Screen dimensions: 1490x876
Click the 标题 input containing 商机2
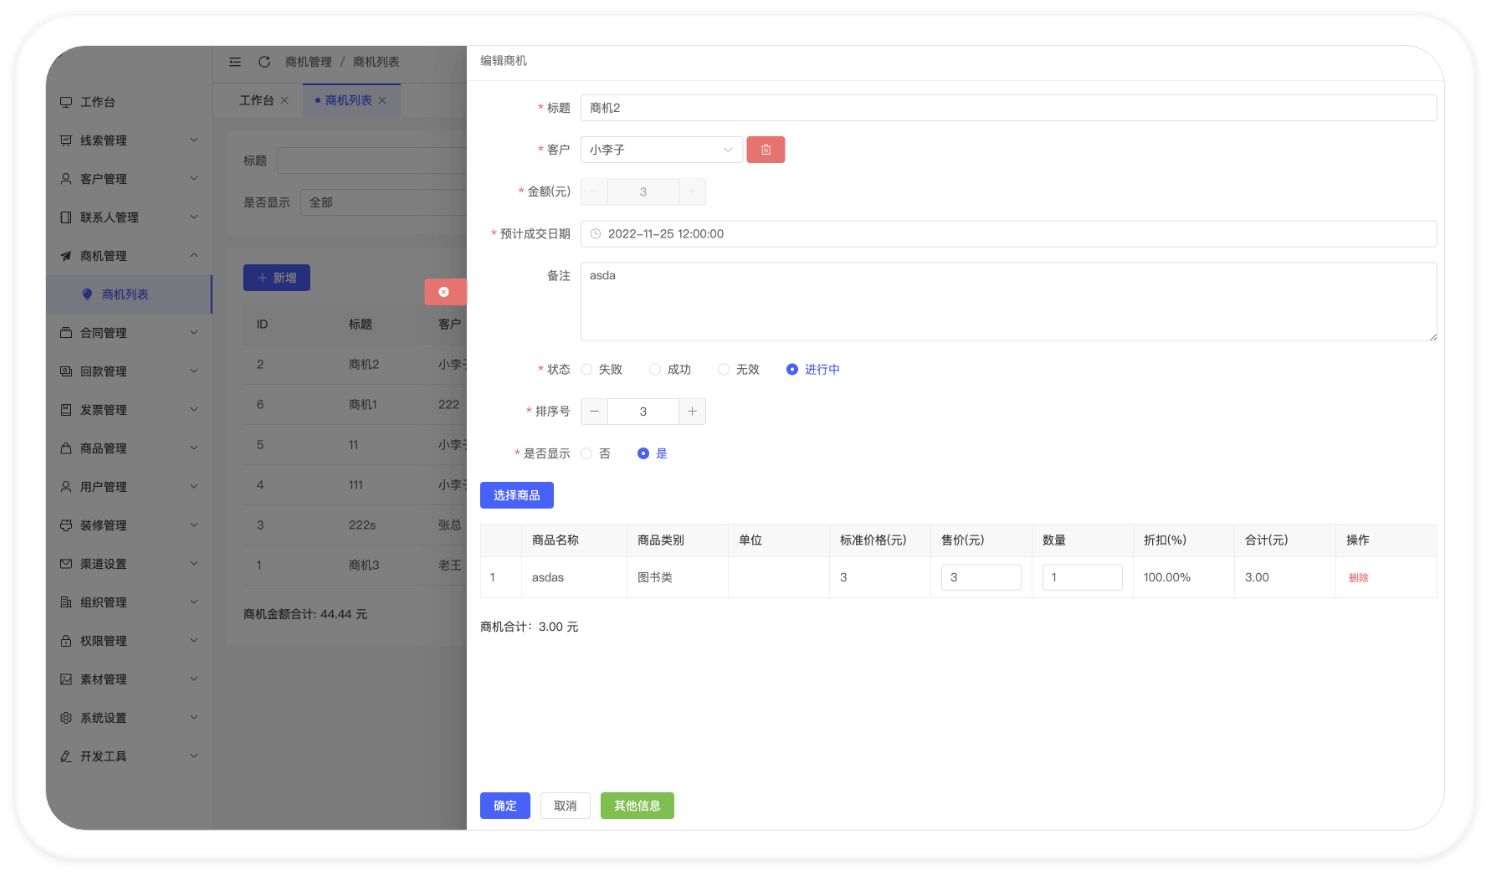pyautogui.click(x=1009, y=108)
